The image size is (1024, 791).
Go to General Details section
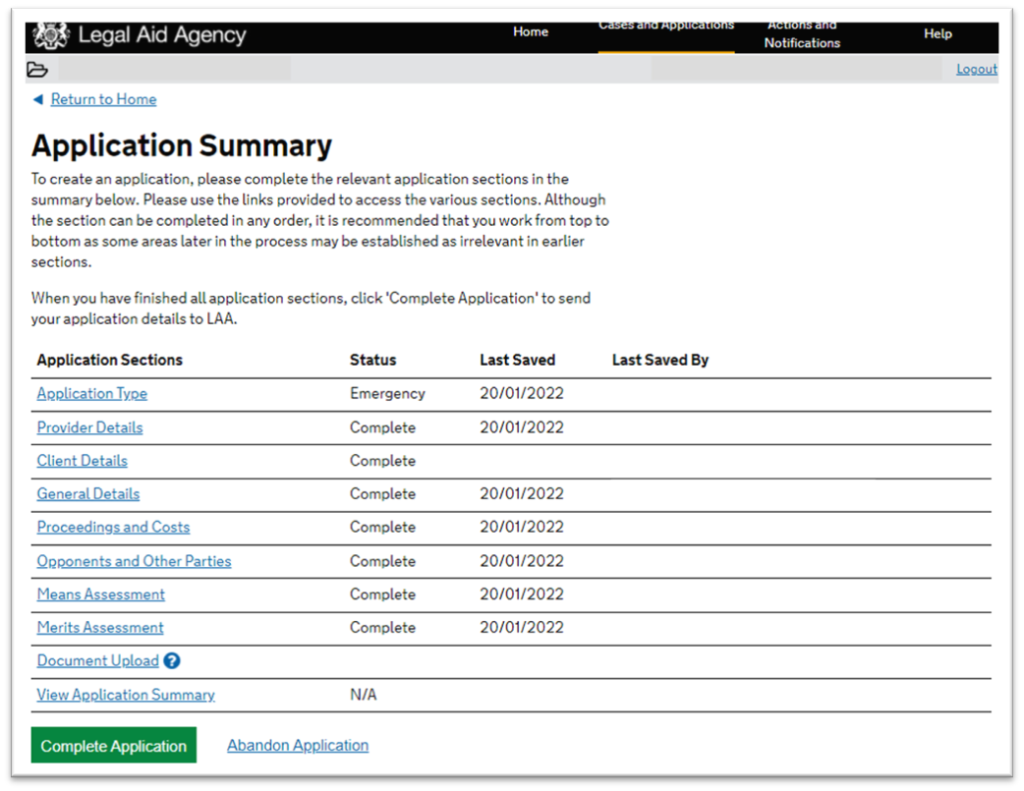click(x=88, y=494)
